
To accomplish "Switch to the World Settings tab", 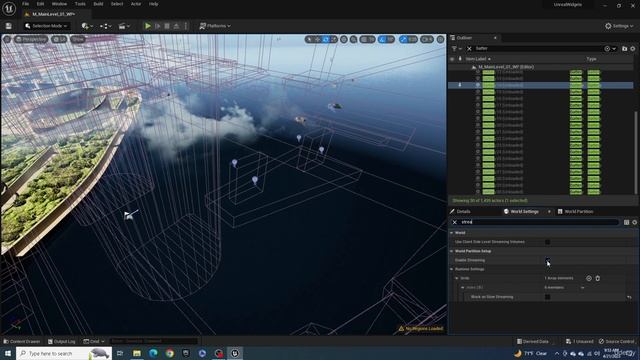I will click(x=525, y=211).
